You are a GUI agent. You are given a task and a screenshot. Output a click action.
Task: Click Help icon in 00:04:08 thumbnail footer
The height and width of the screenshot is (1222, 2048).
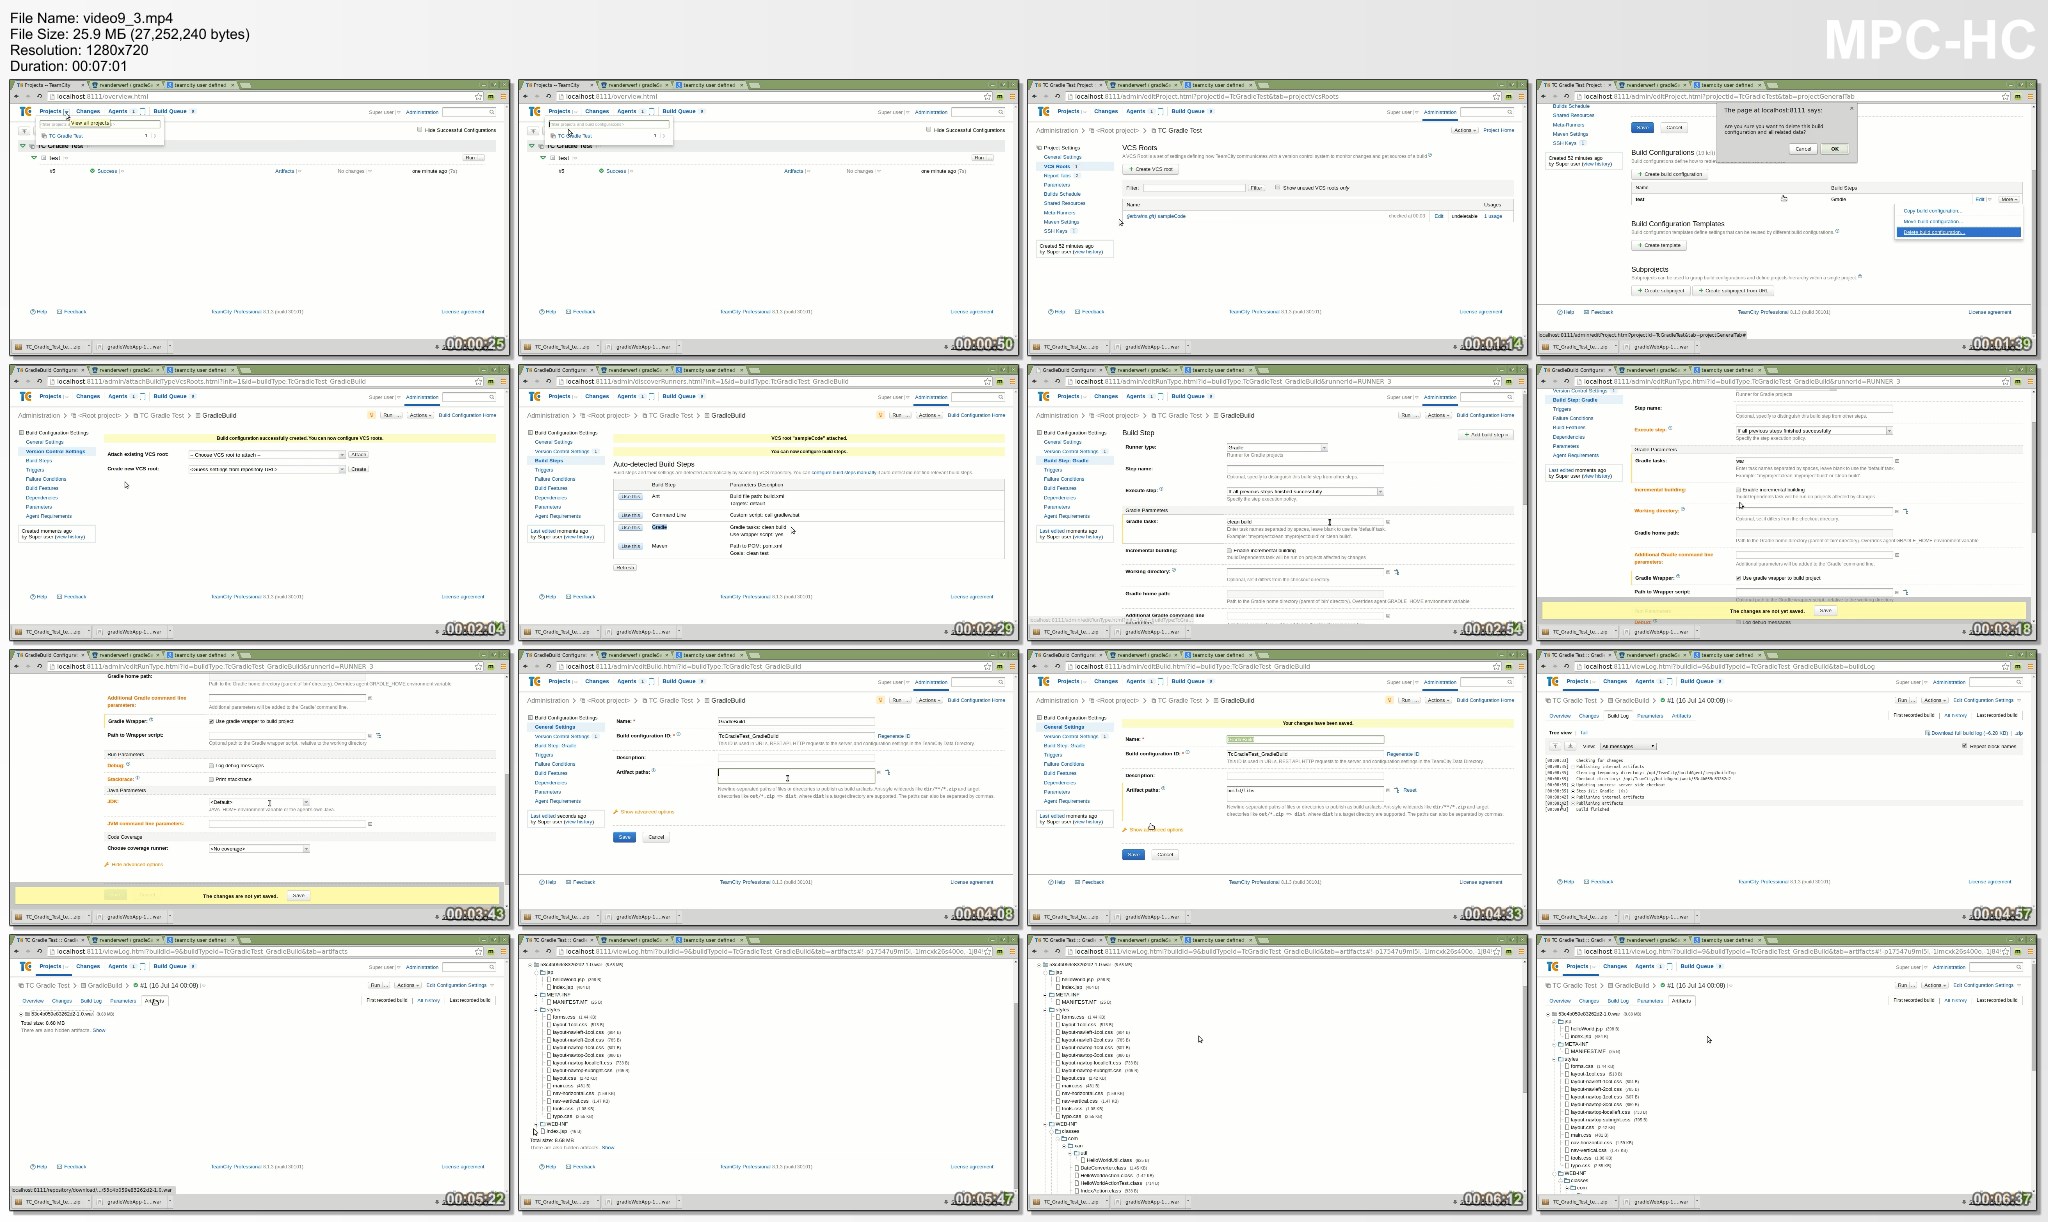tap(542, 882)
